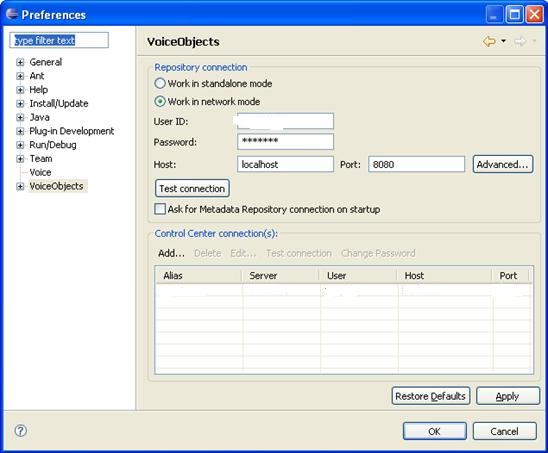
Task: Expand the Install/Update tree node
Action: (x=20, y=103)
